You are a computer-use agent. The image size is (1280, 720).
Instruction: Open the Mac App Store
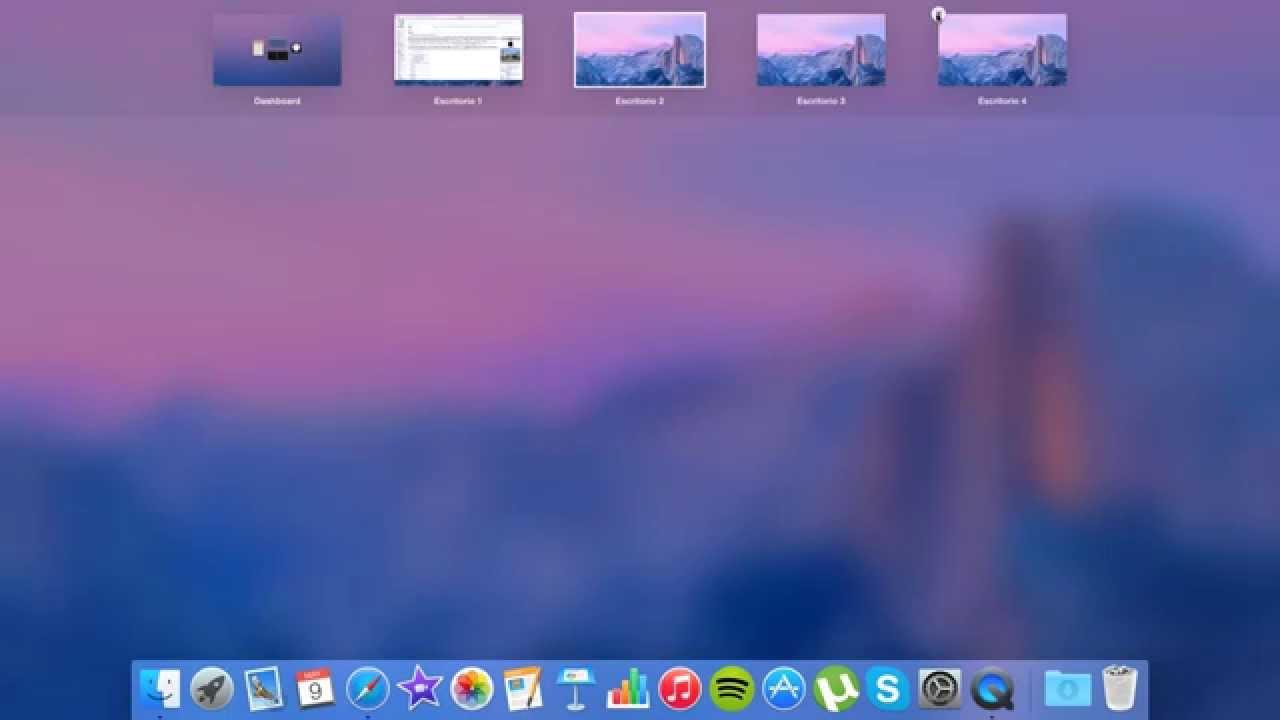tap(783, 688)
